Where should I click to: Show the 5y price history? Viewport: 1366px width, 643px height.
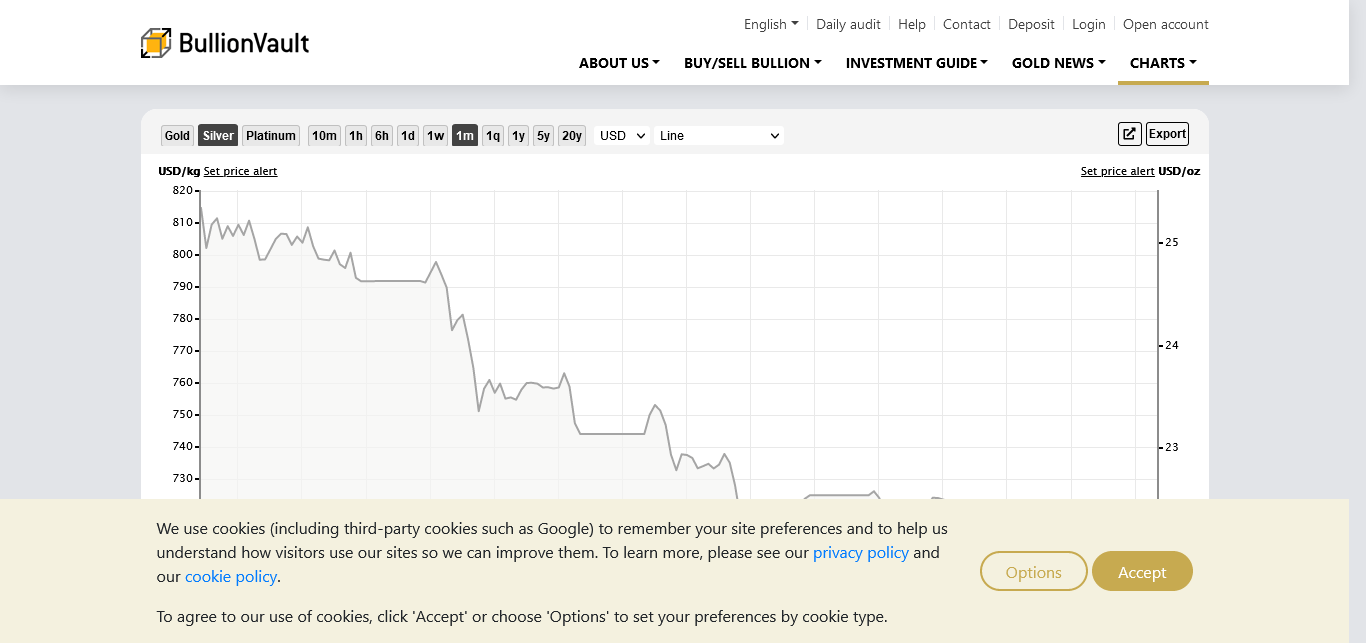pyautogui.click(x=542, y=136)
